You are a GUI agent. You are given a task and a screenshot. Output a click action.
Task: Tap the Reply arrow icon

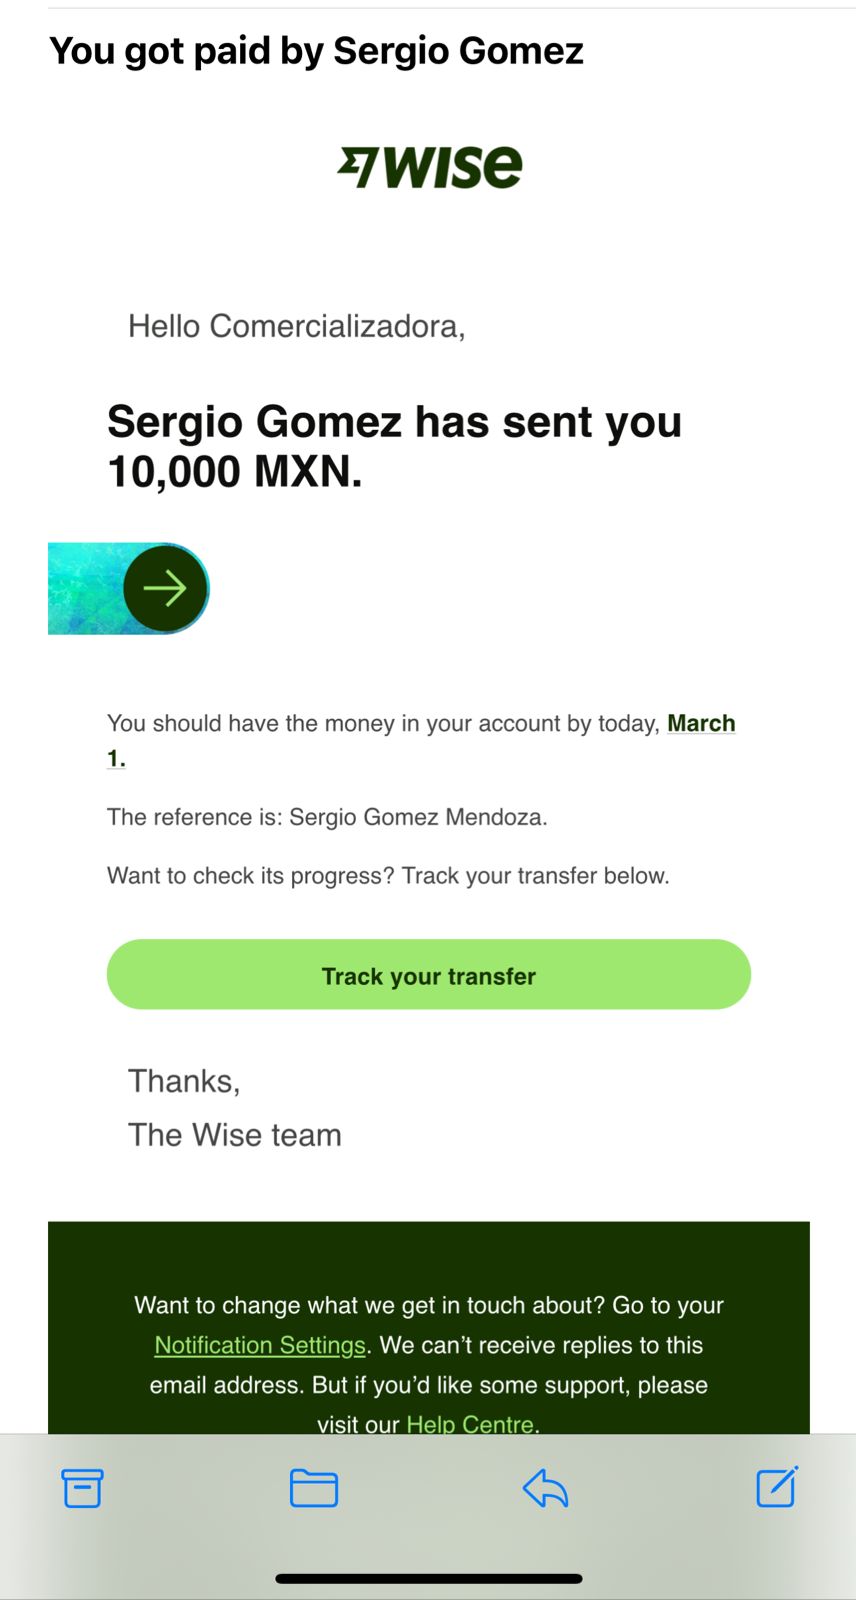point(545,1488)
